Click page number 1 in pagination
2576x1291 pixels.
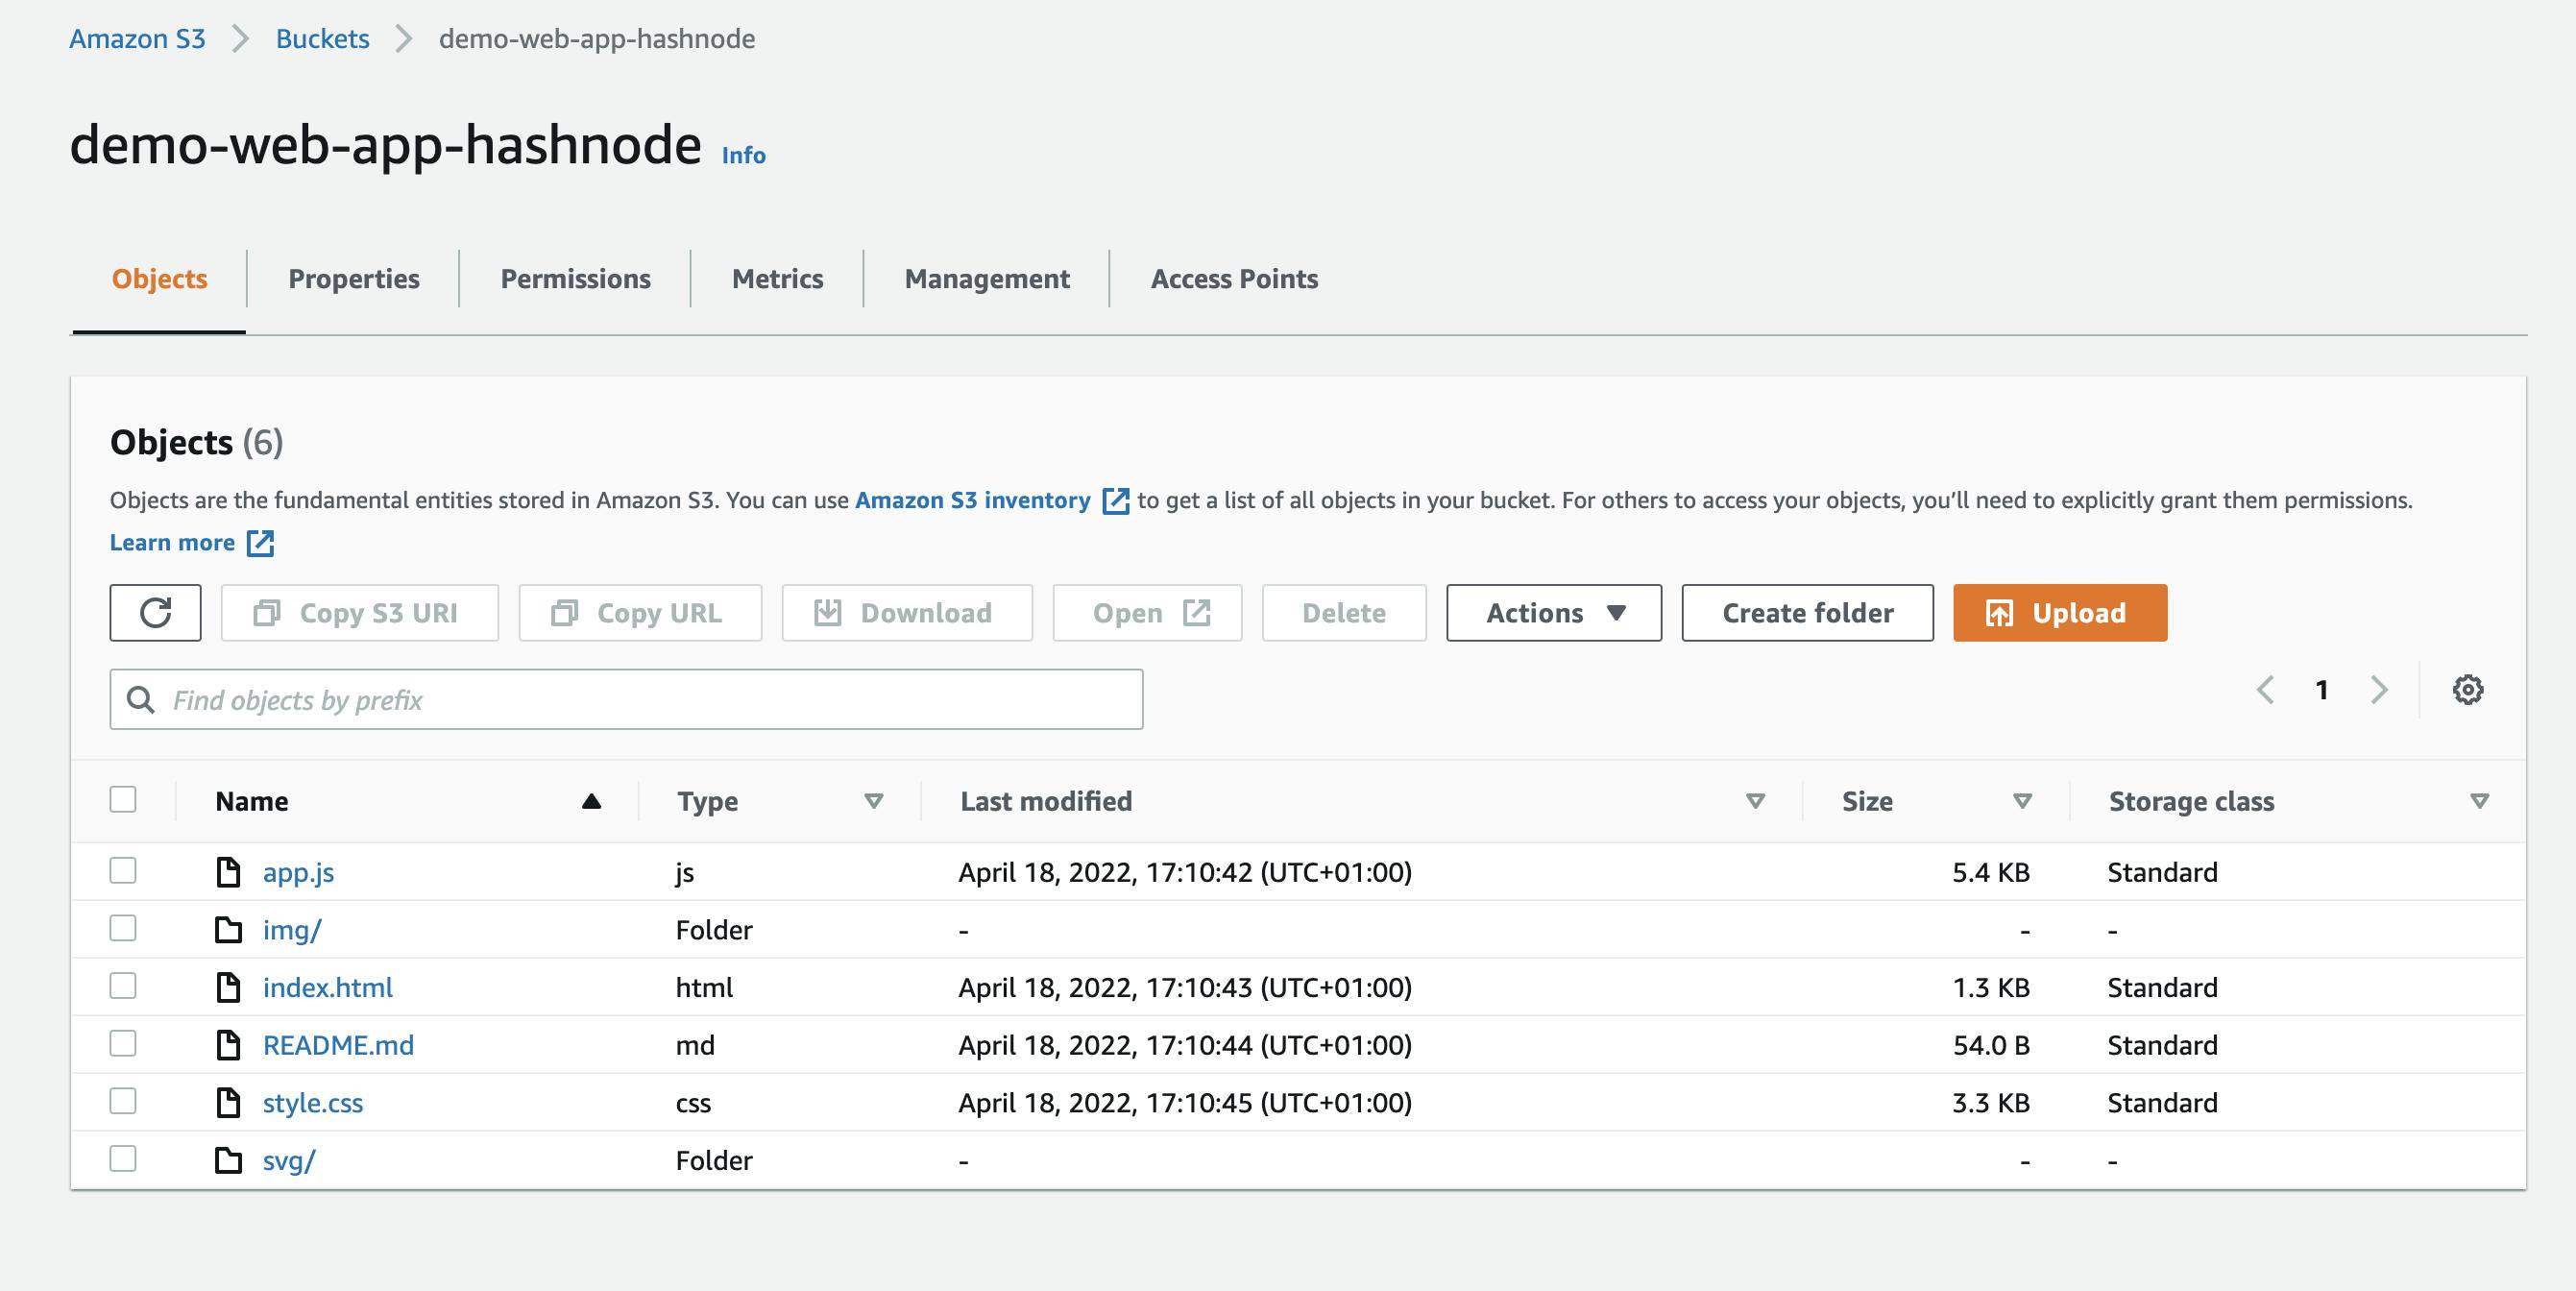[x=2322, y=690]
